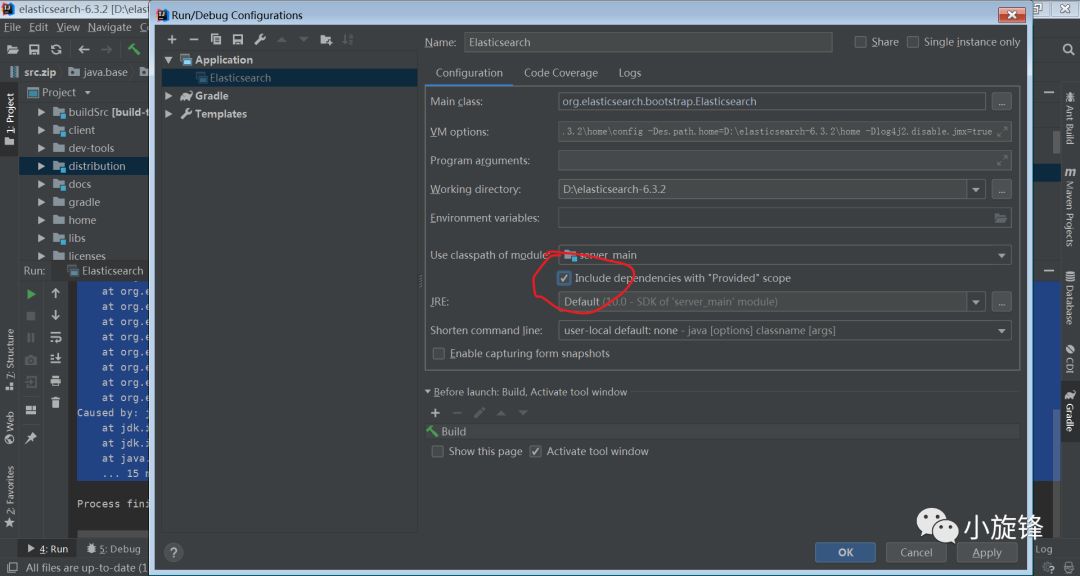
Task: Pin Run tab icon
Action: coord(31,438)
